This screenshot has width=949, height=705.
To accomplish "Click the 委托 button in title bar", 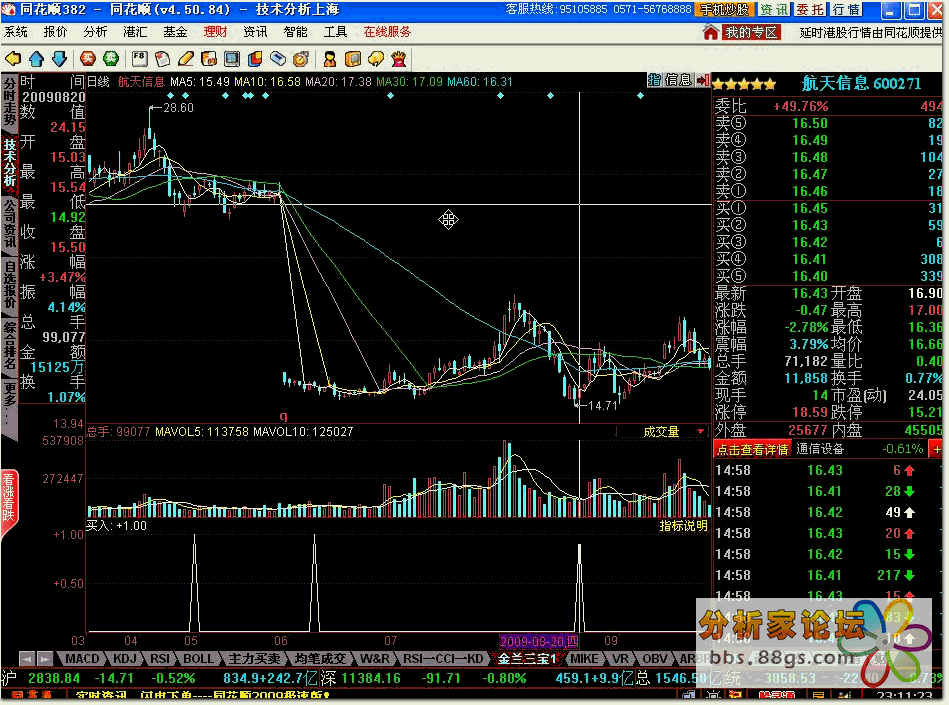I will (x=810, y=10).
